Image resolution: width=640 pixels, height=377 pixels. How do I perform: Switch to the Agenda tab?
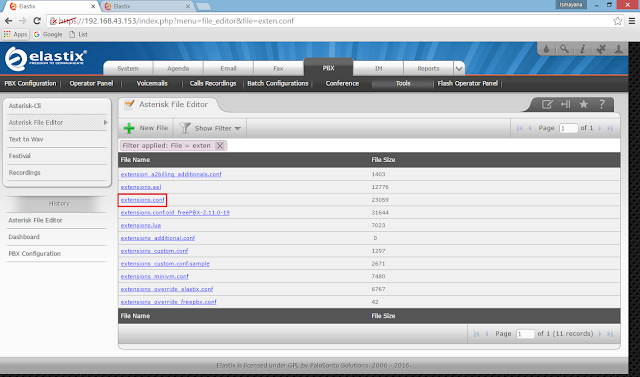(x=178, y=69)
